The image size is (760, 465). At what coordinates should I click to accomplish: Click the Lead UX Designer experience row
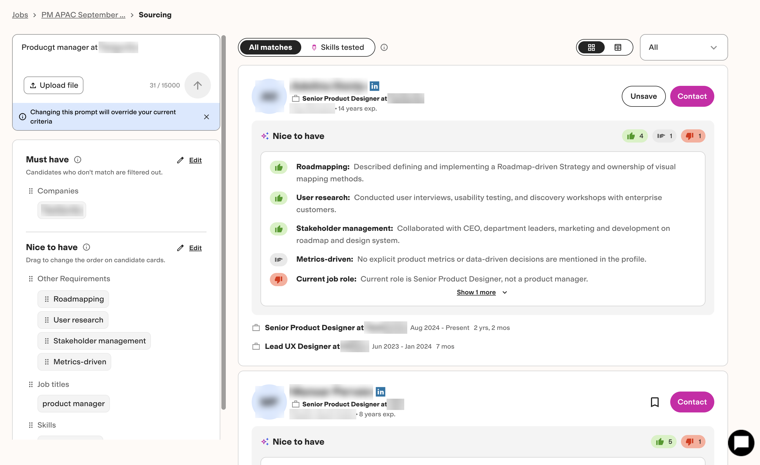pyautogui.click(x=353, y=347)
